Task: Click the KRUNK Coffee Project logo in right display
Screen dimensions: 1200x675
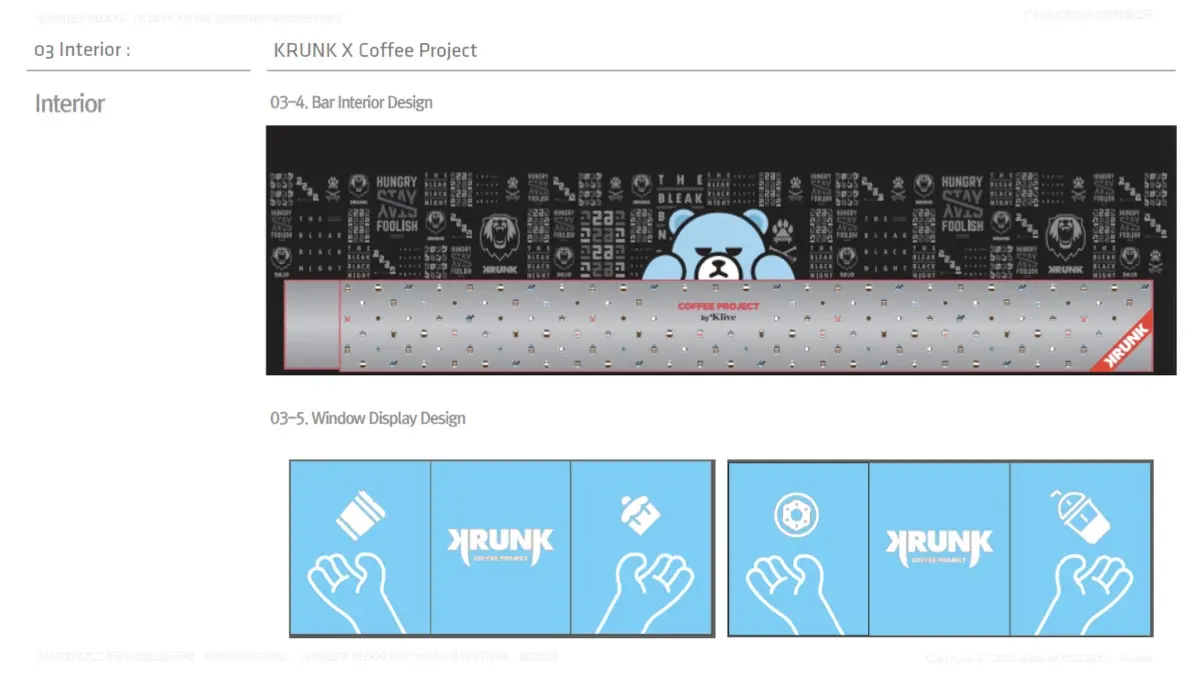Action: 938,547
